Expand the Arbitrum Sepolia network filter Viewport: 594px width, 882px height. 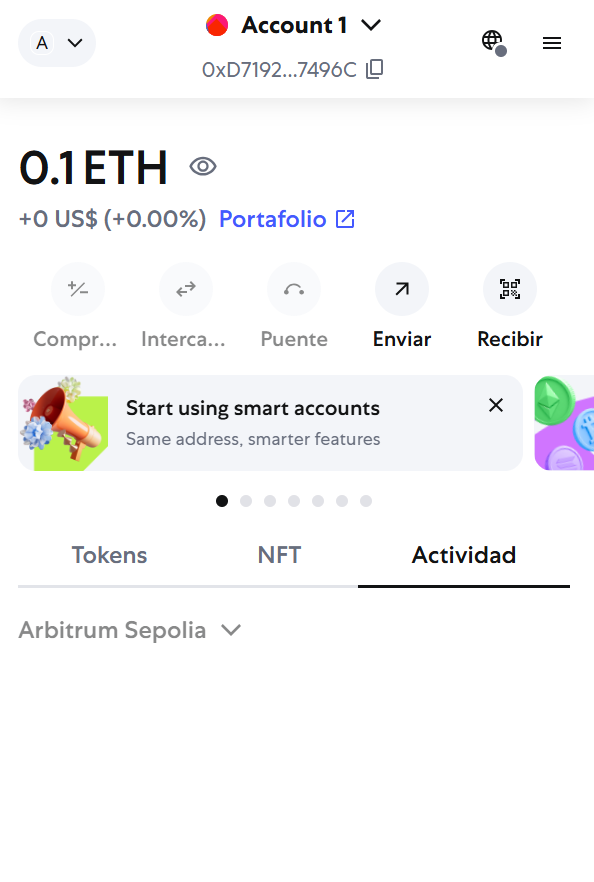[130, 630]
